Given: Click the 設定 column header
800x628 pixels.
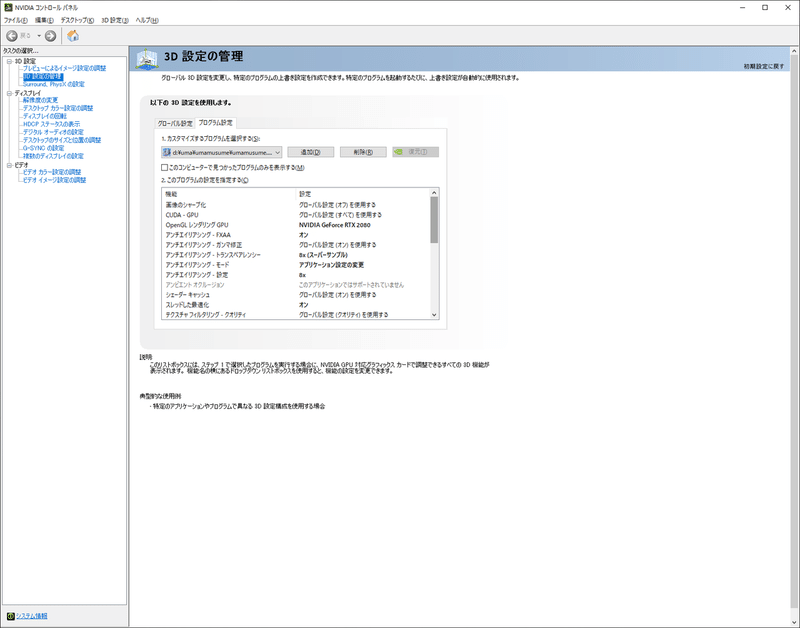Looking at the screenshot, I should 363,194.
